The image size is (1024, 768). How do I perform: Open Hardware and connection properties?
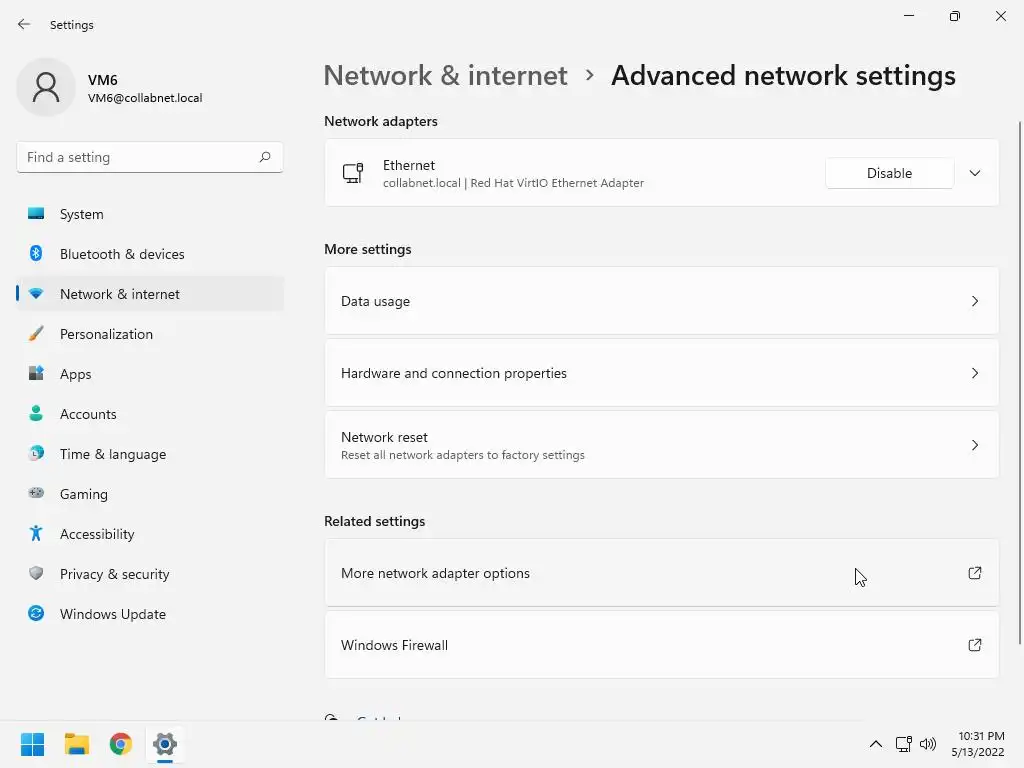click(x=661, y=373)
